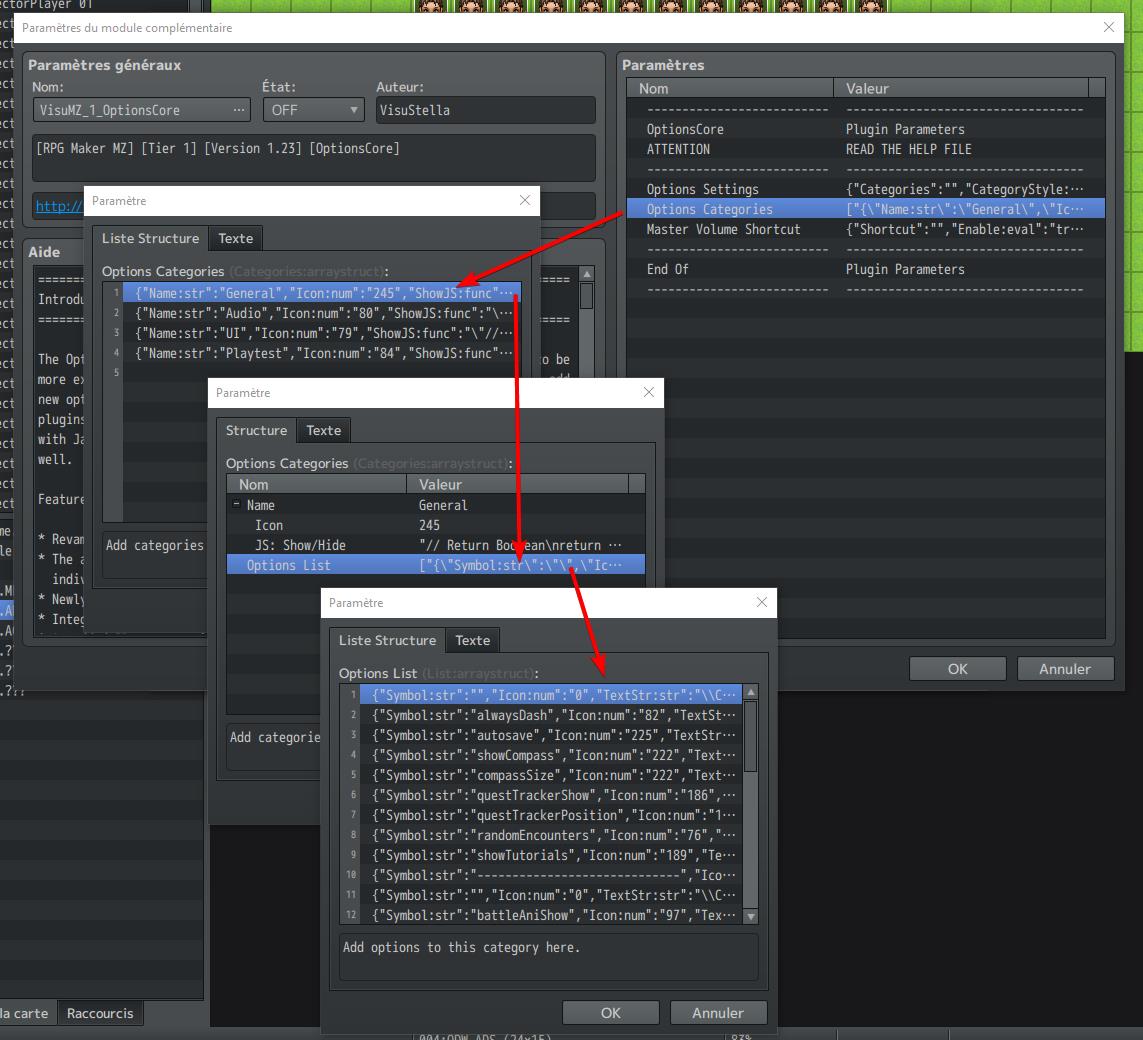The width and height of the screenshot is (1143, 1040).
Task: Close the Options List Paramètre dialog
Action: pos(762,602)
